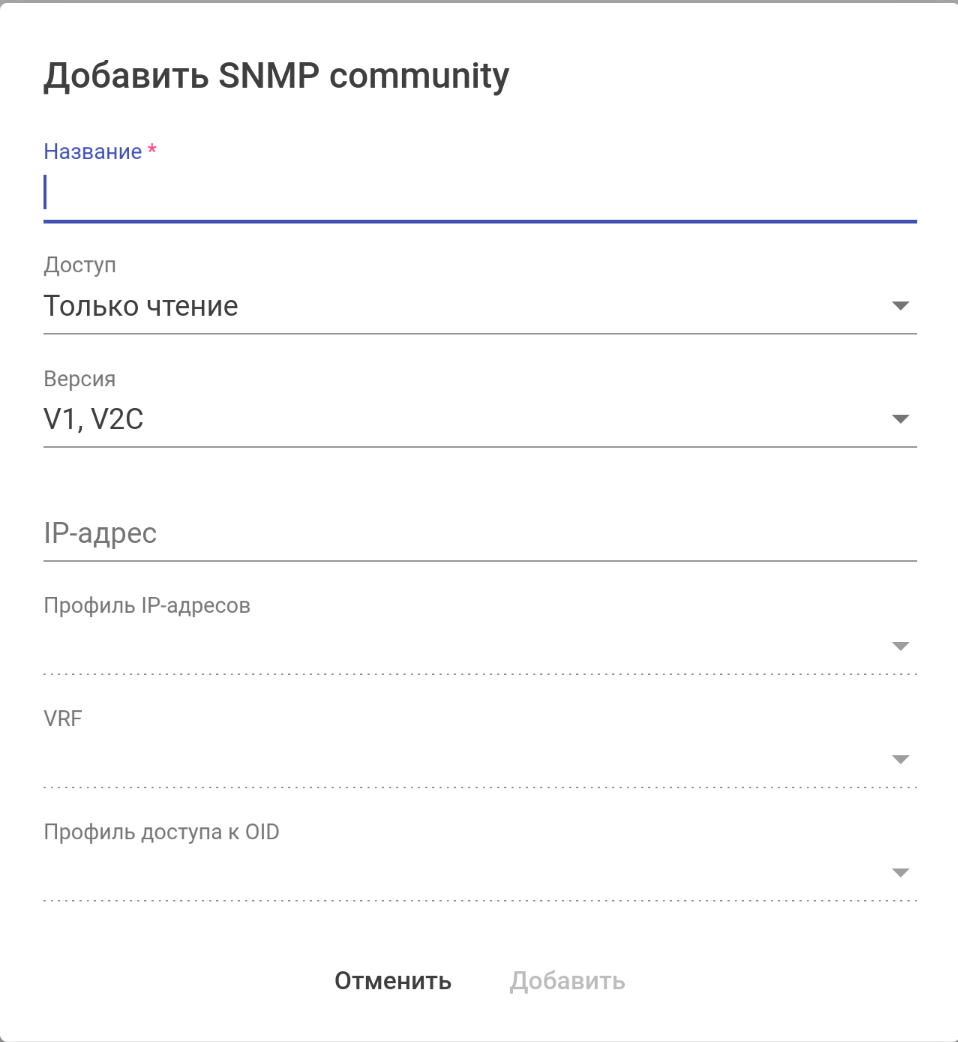Viewport: 958px width, 1042px height.
Task: Expand the Профиль IP-адресов dropdown arrow
Action: coord(900,646)
